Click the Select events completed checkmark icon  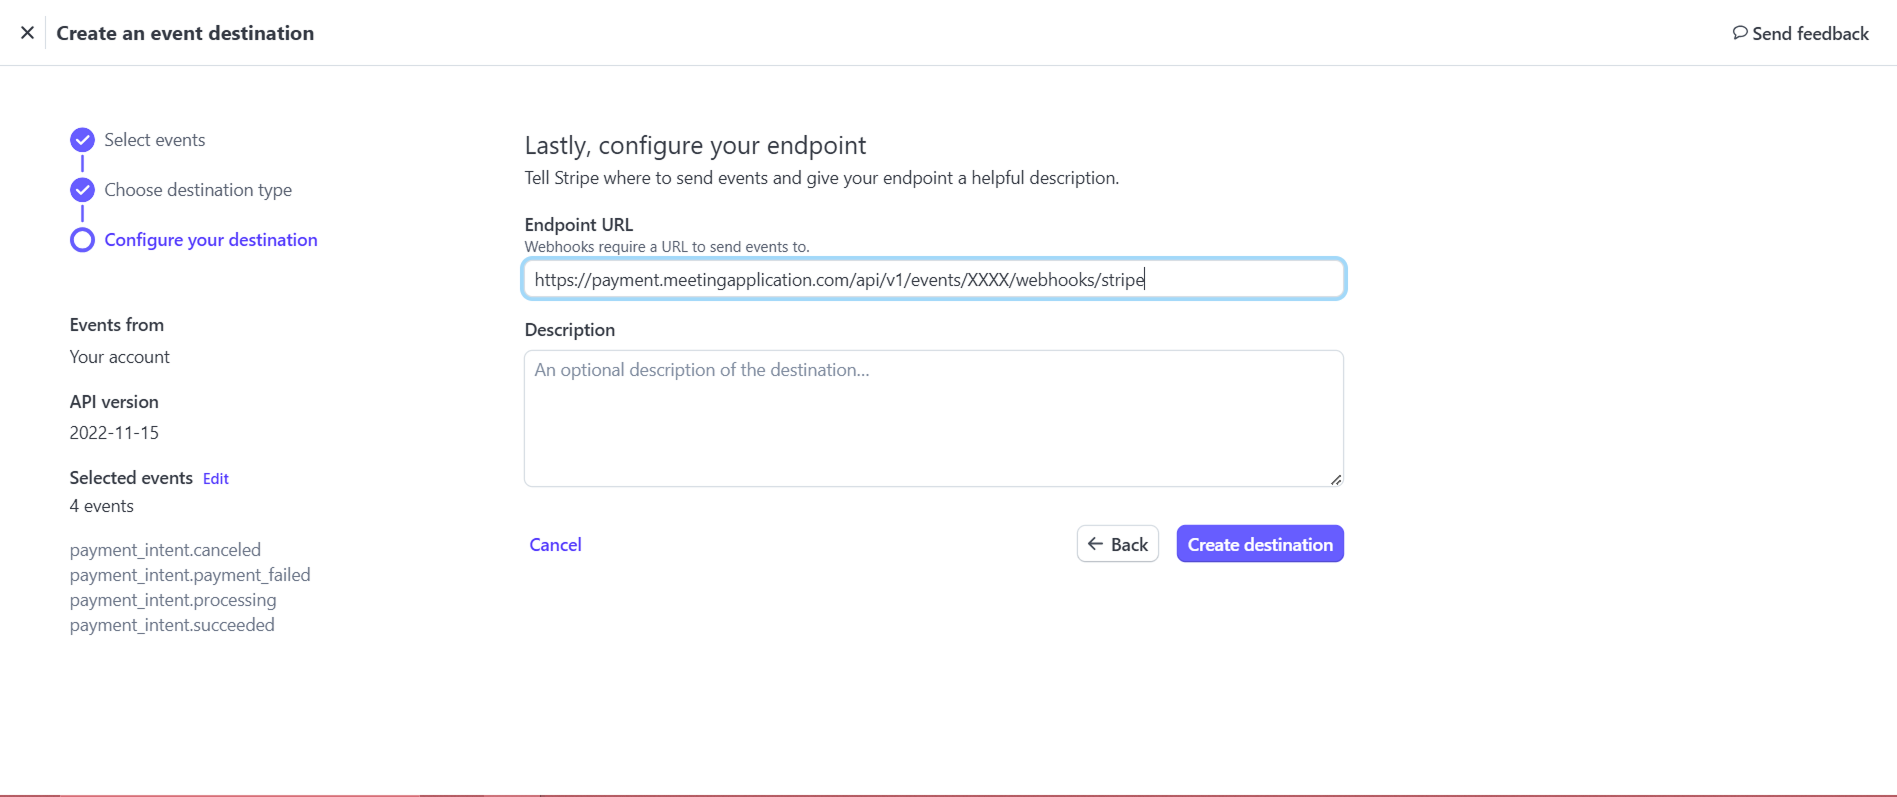point(82,140)
